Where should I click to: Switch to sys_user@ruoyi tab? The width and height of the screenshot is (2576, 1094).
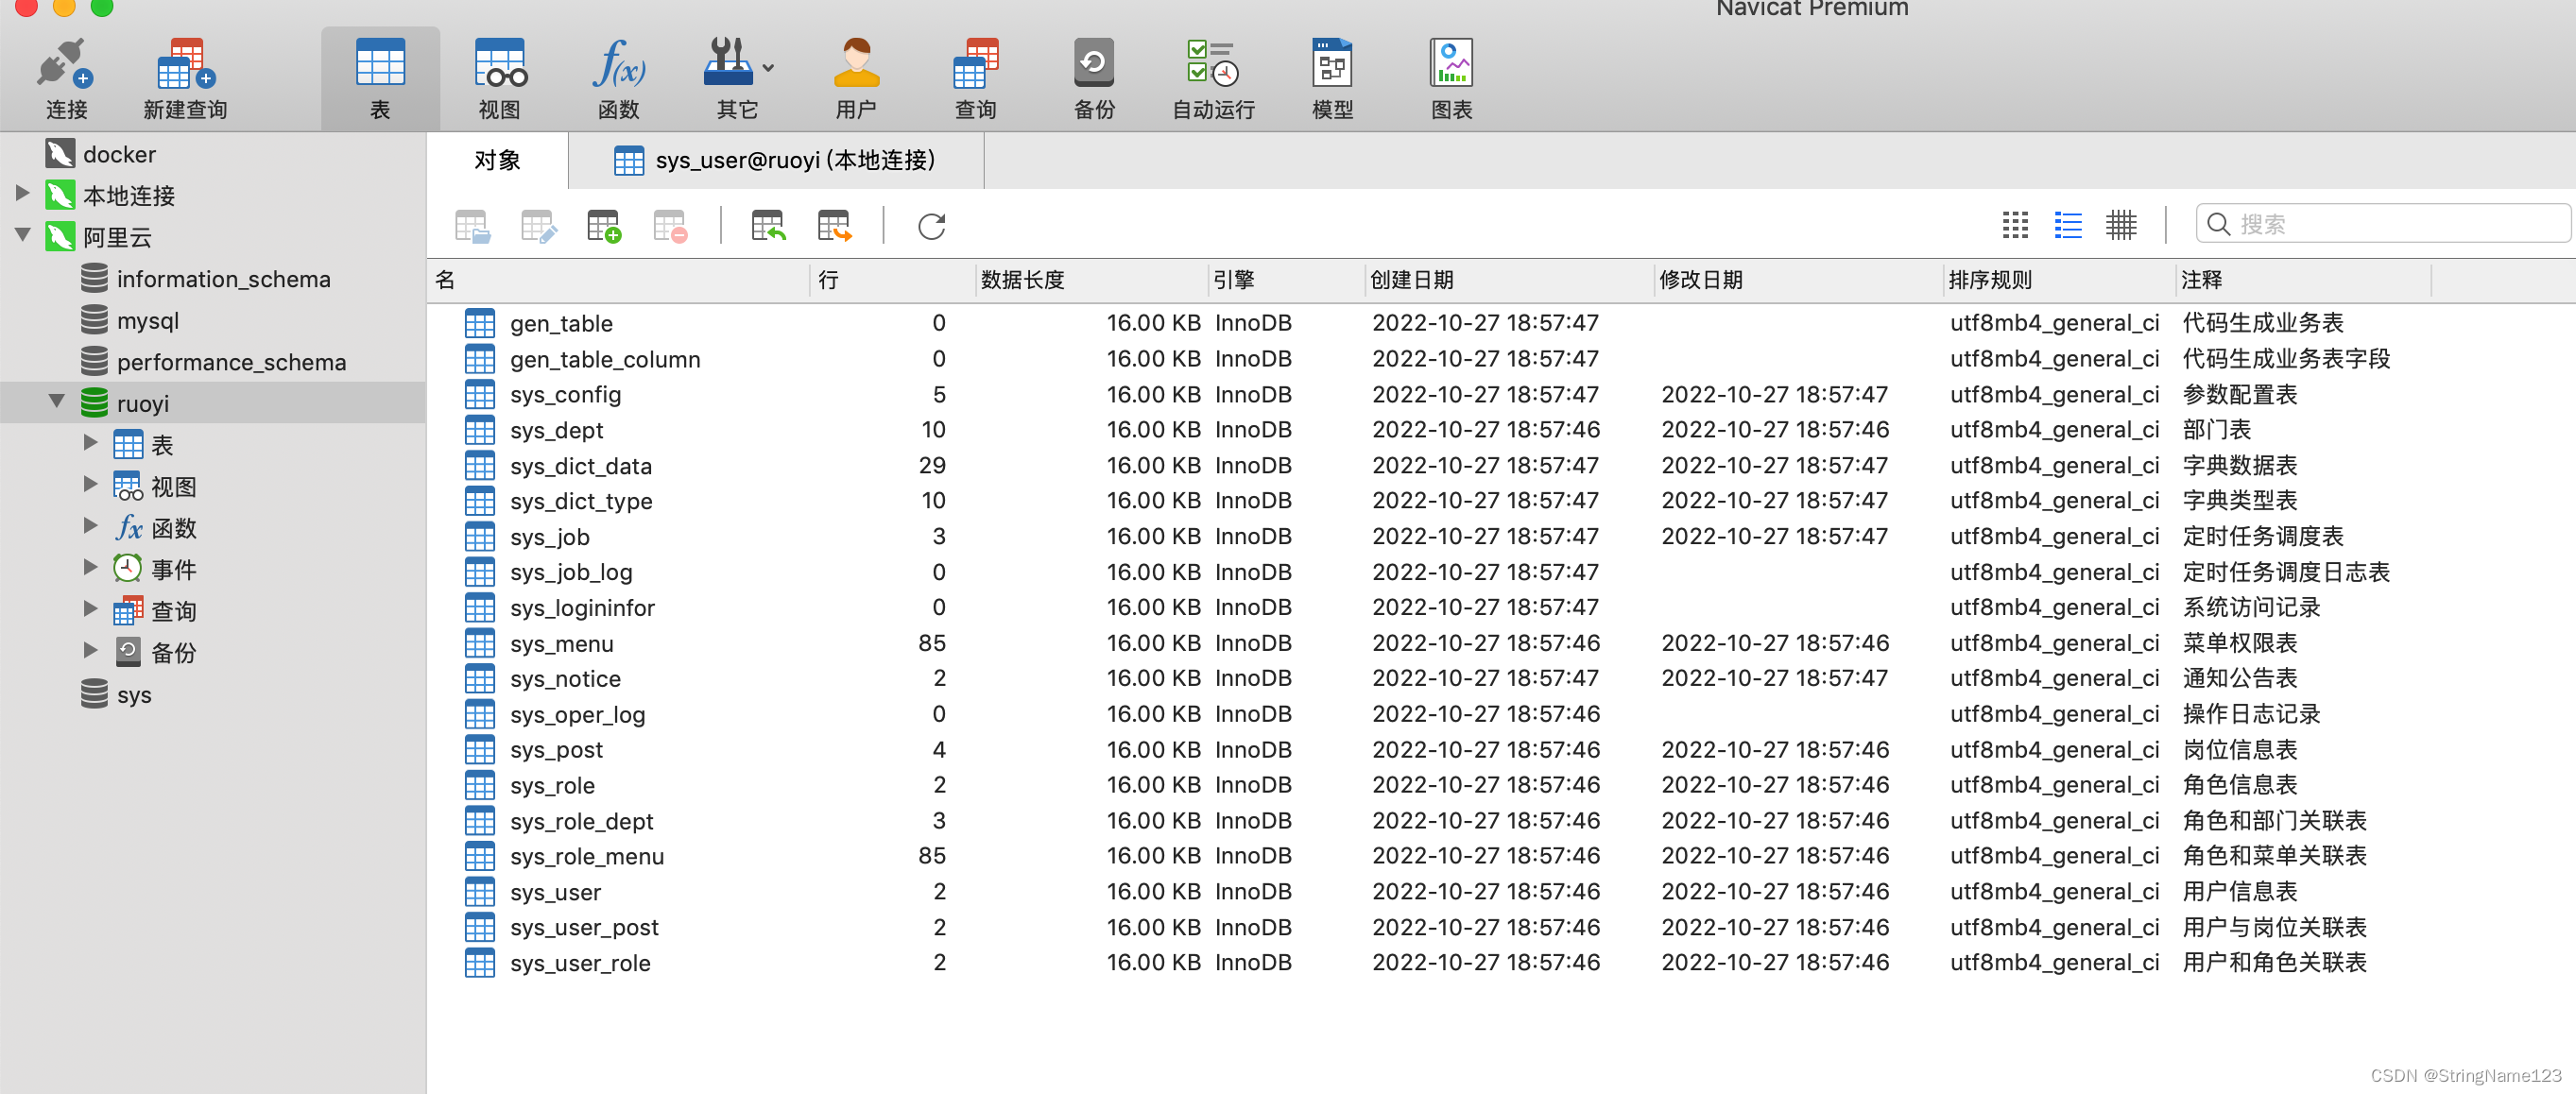[x=776, y=160]
